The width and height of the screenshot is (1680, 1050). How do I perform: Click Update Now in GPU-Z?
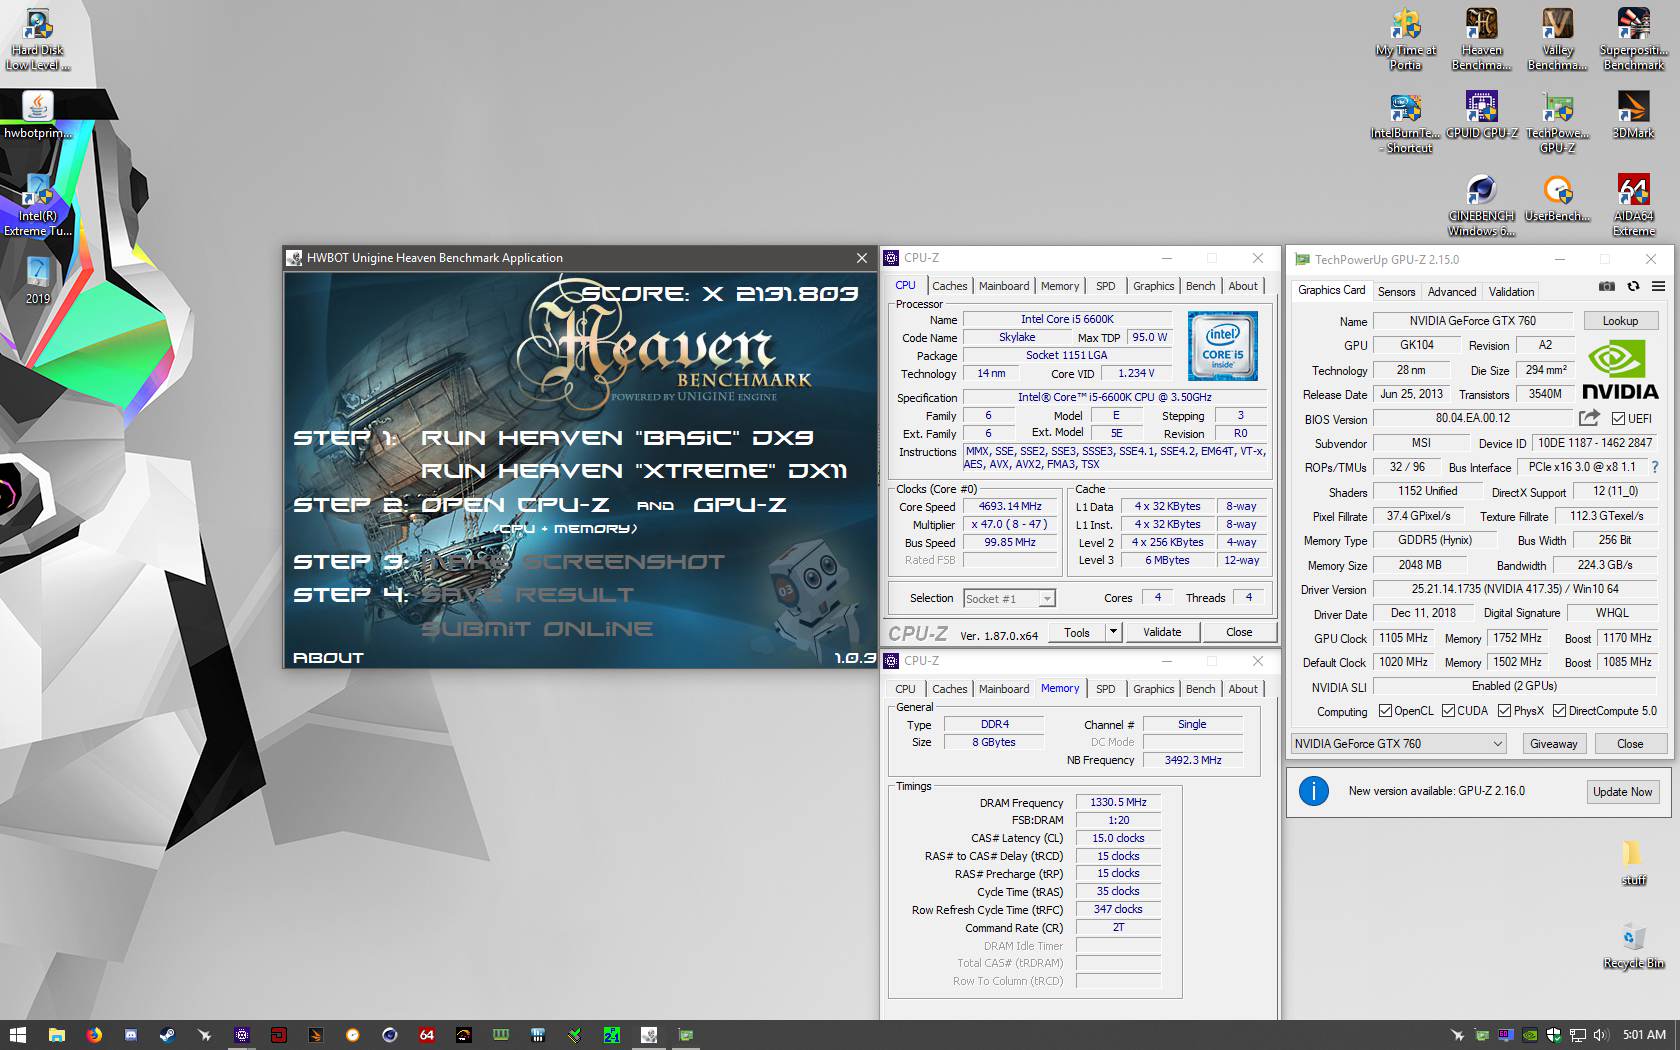1622,792
